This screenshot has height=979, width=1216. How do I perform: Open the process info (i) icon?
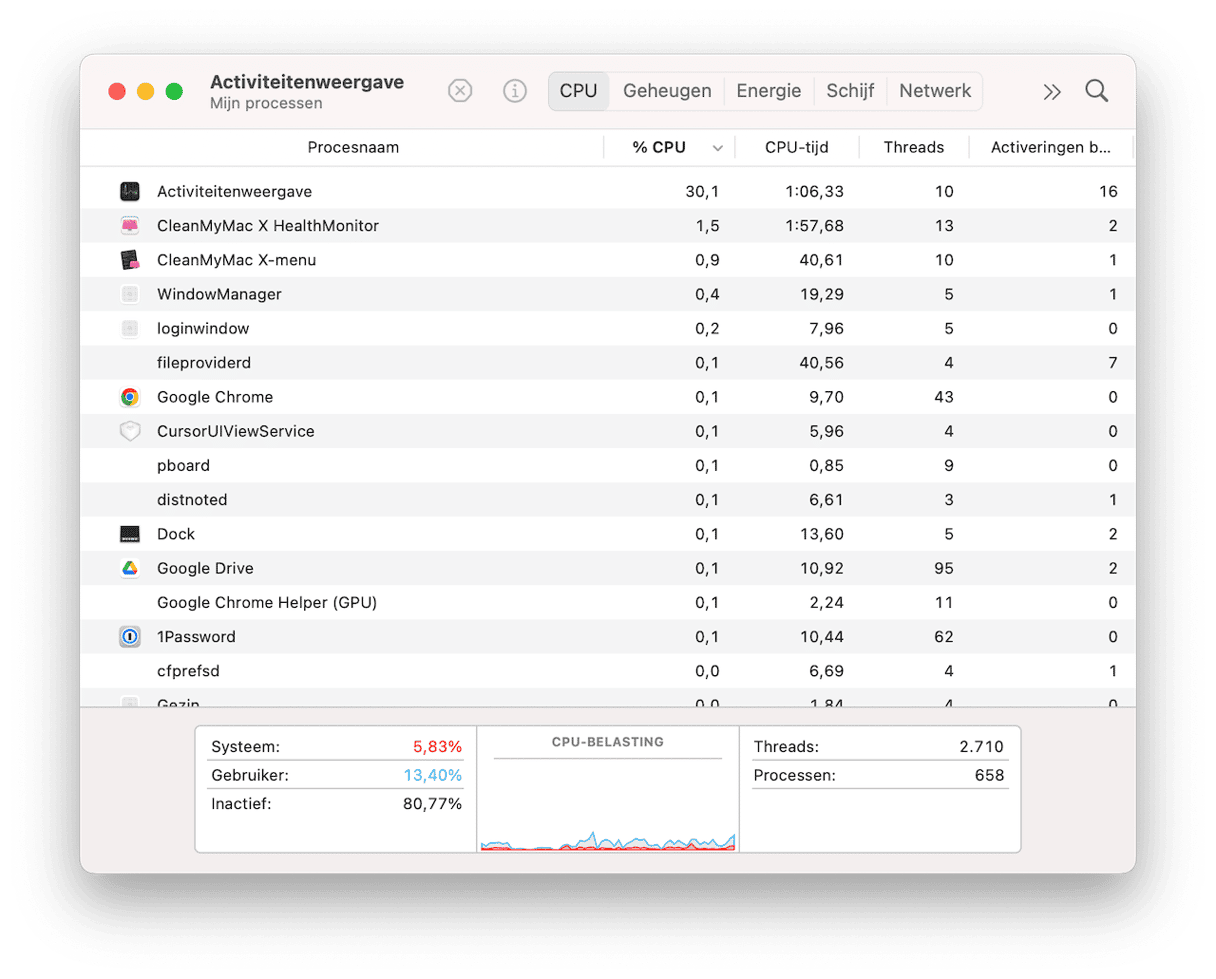tap(515, 91)
